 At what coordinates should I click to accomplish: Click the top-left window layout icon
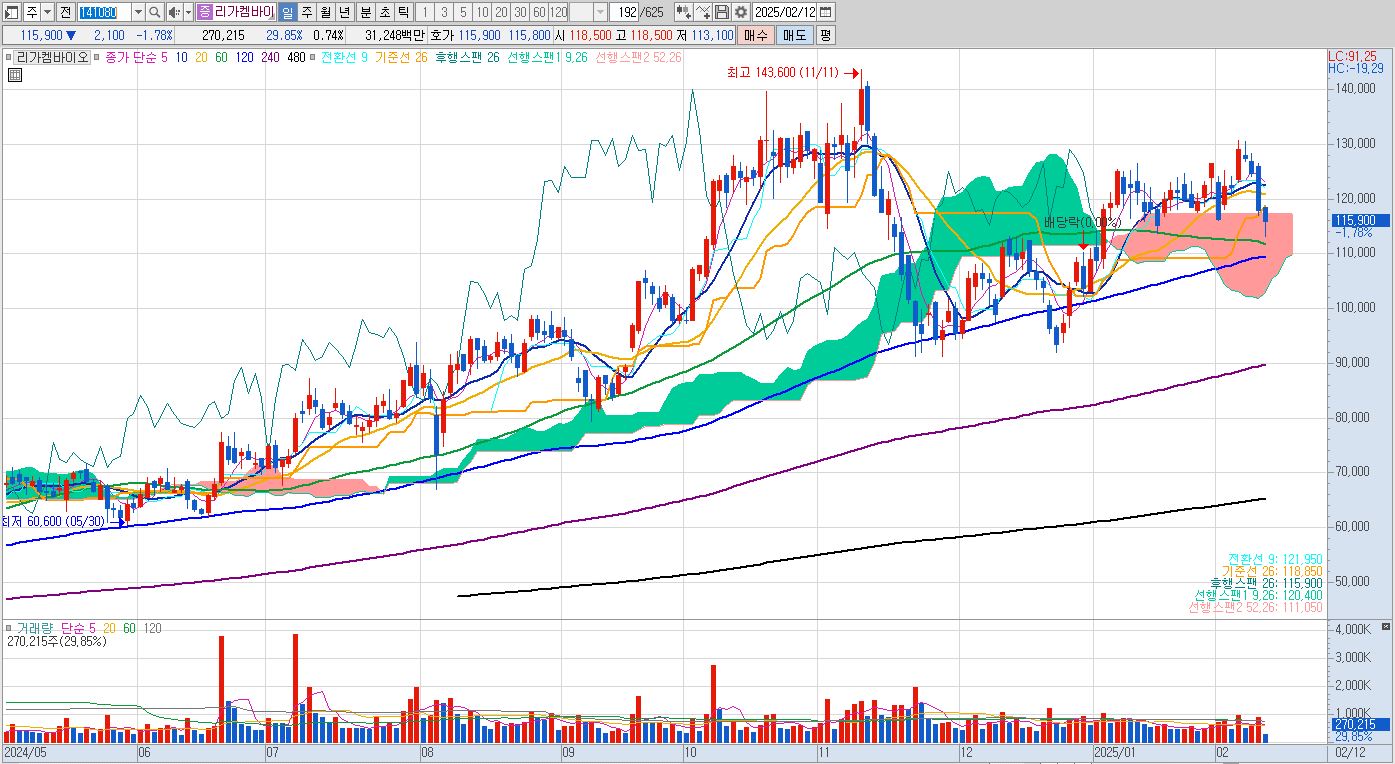[11, 12]
